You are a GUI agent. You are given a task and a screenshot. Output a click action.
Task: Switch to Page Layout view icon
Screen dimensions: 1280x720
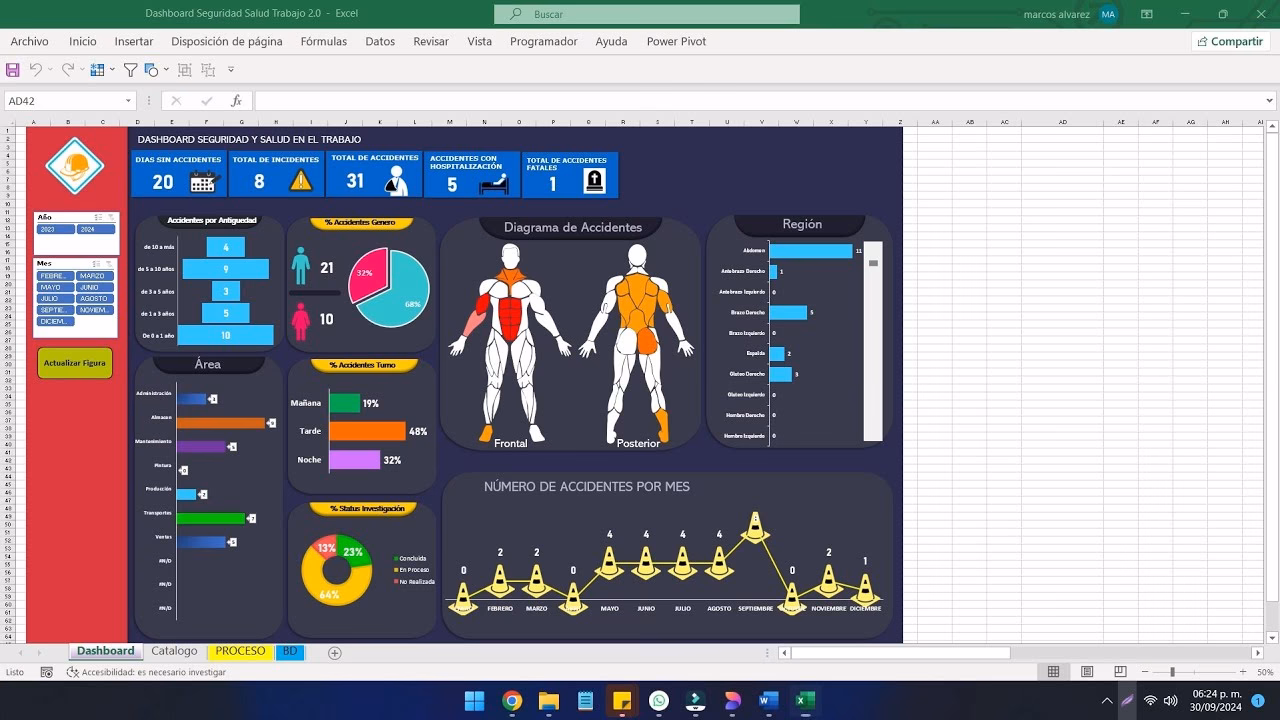point(1087,672)
